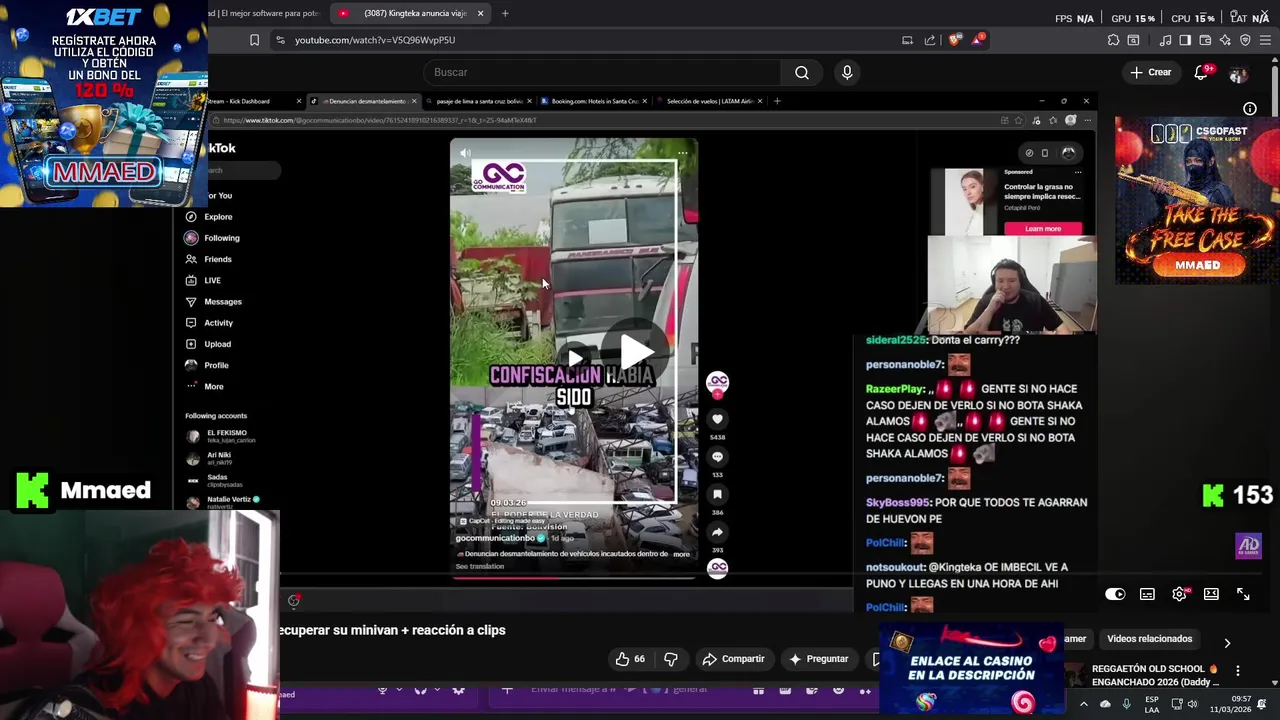Toggle theater mode on the YouTube player

[x=1211, y=594]
